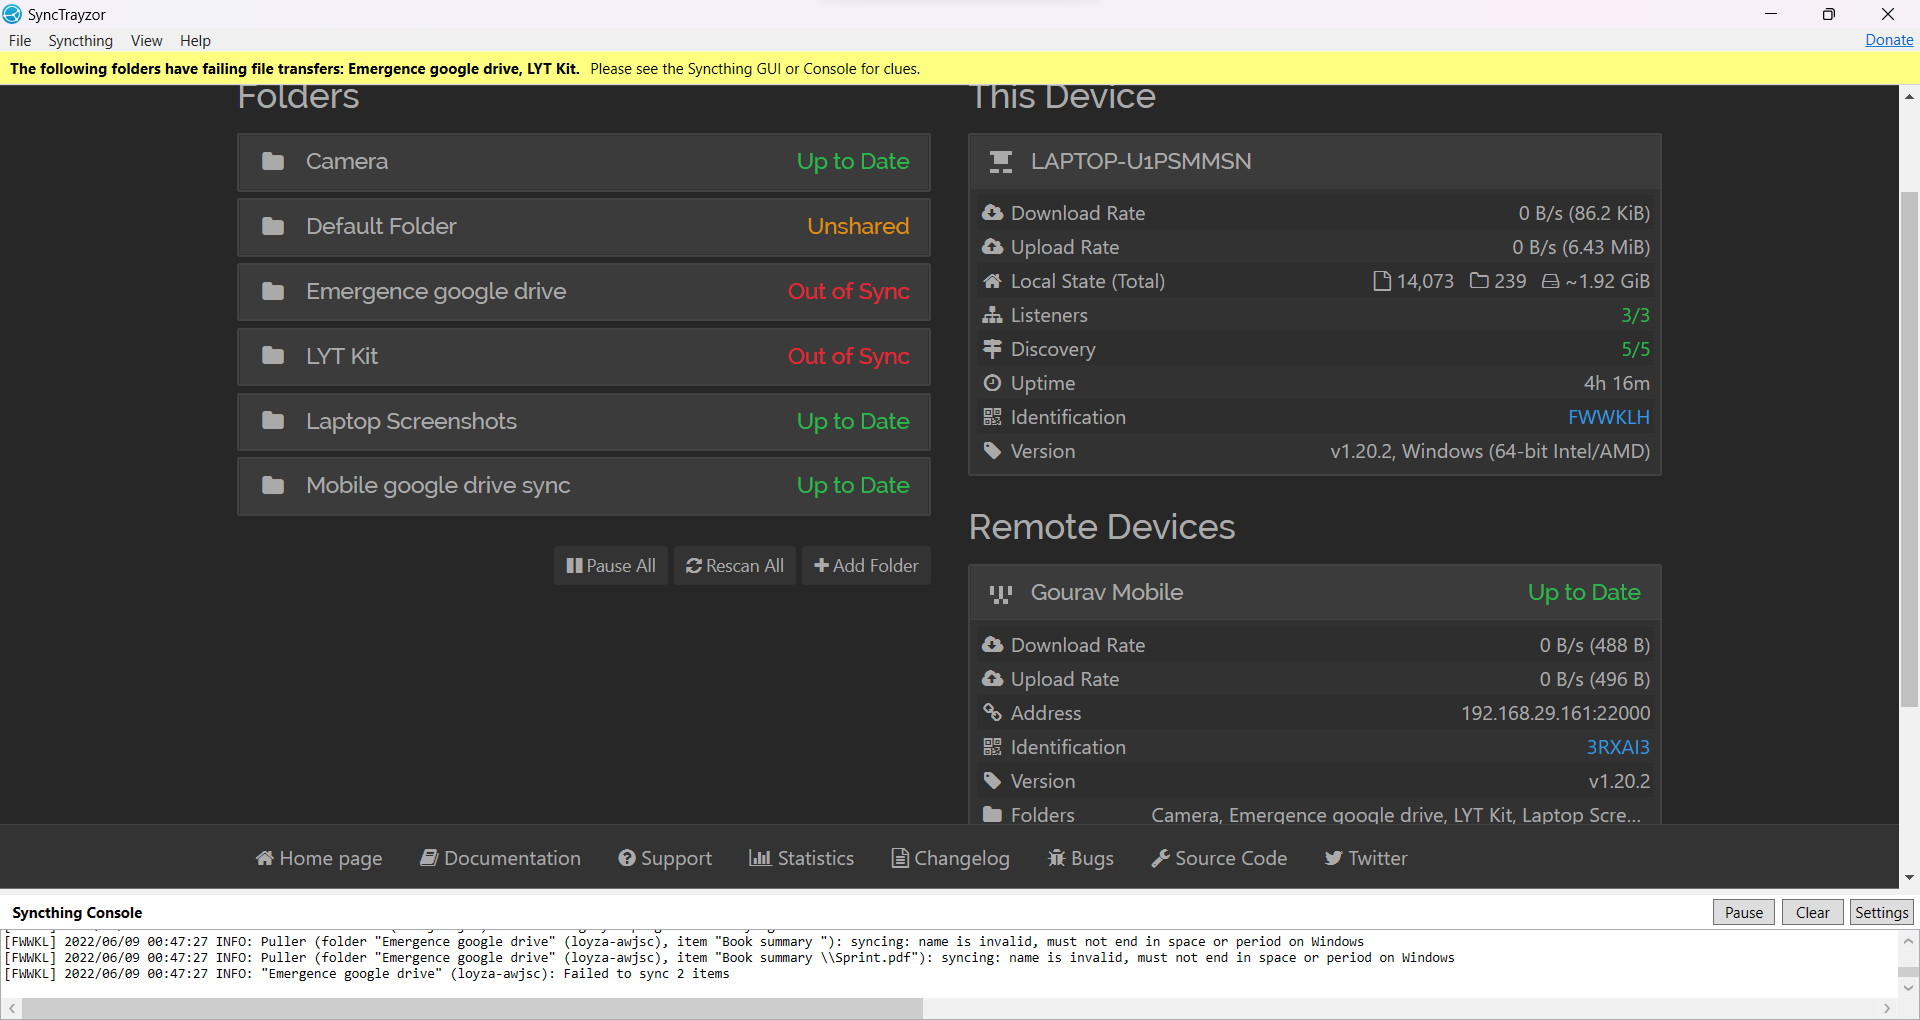1920x1020 pixels.
Task: Click the Emergence google drive folder icon
Action: pyautogui.click(x=273, y=291)
